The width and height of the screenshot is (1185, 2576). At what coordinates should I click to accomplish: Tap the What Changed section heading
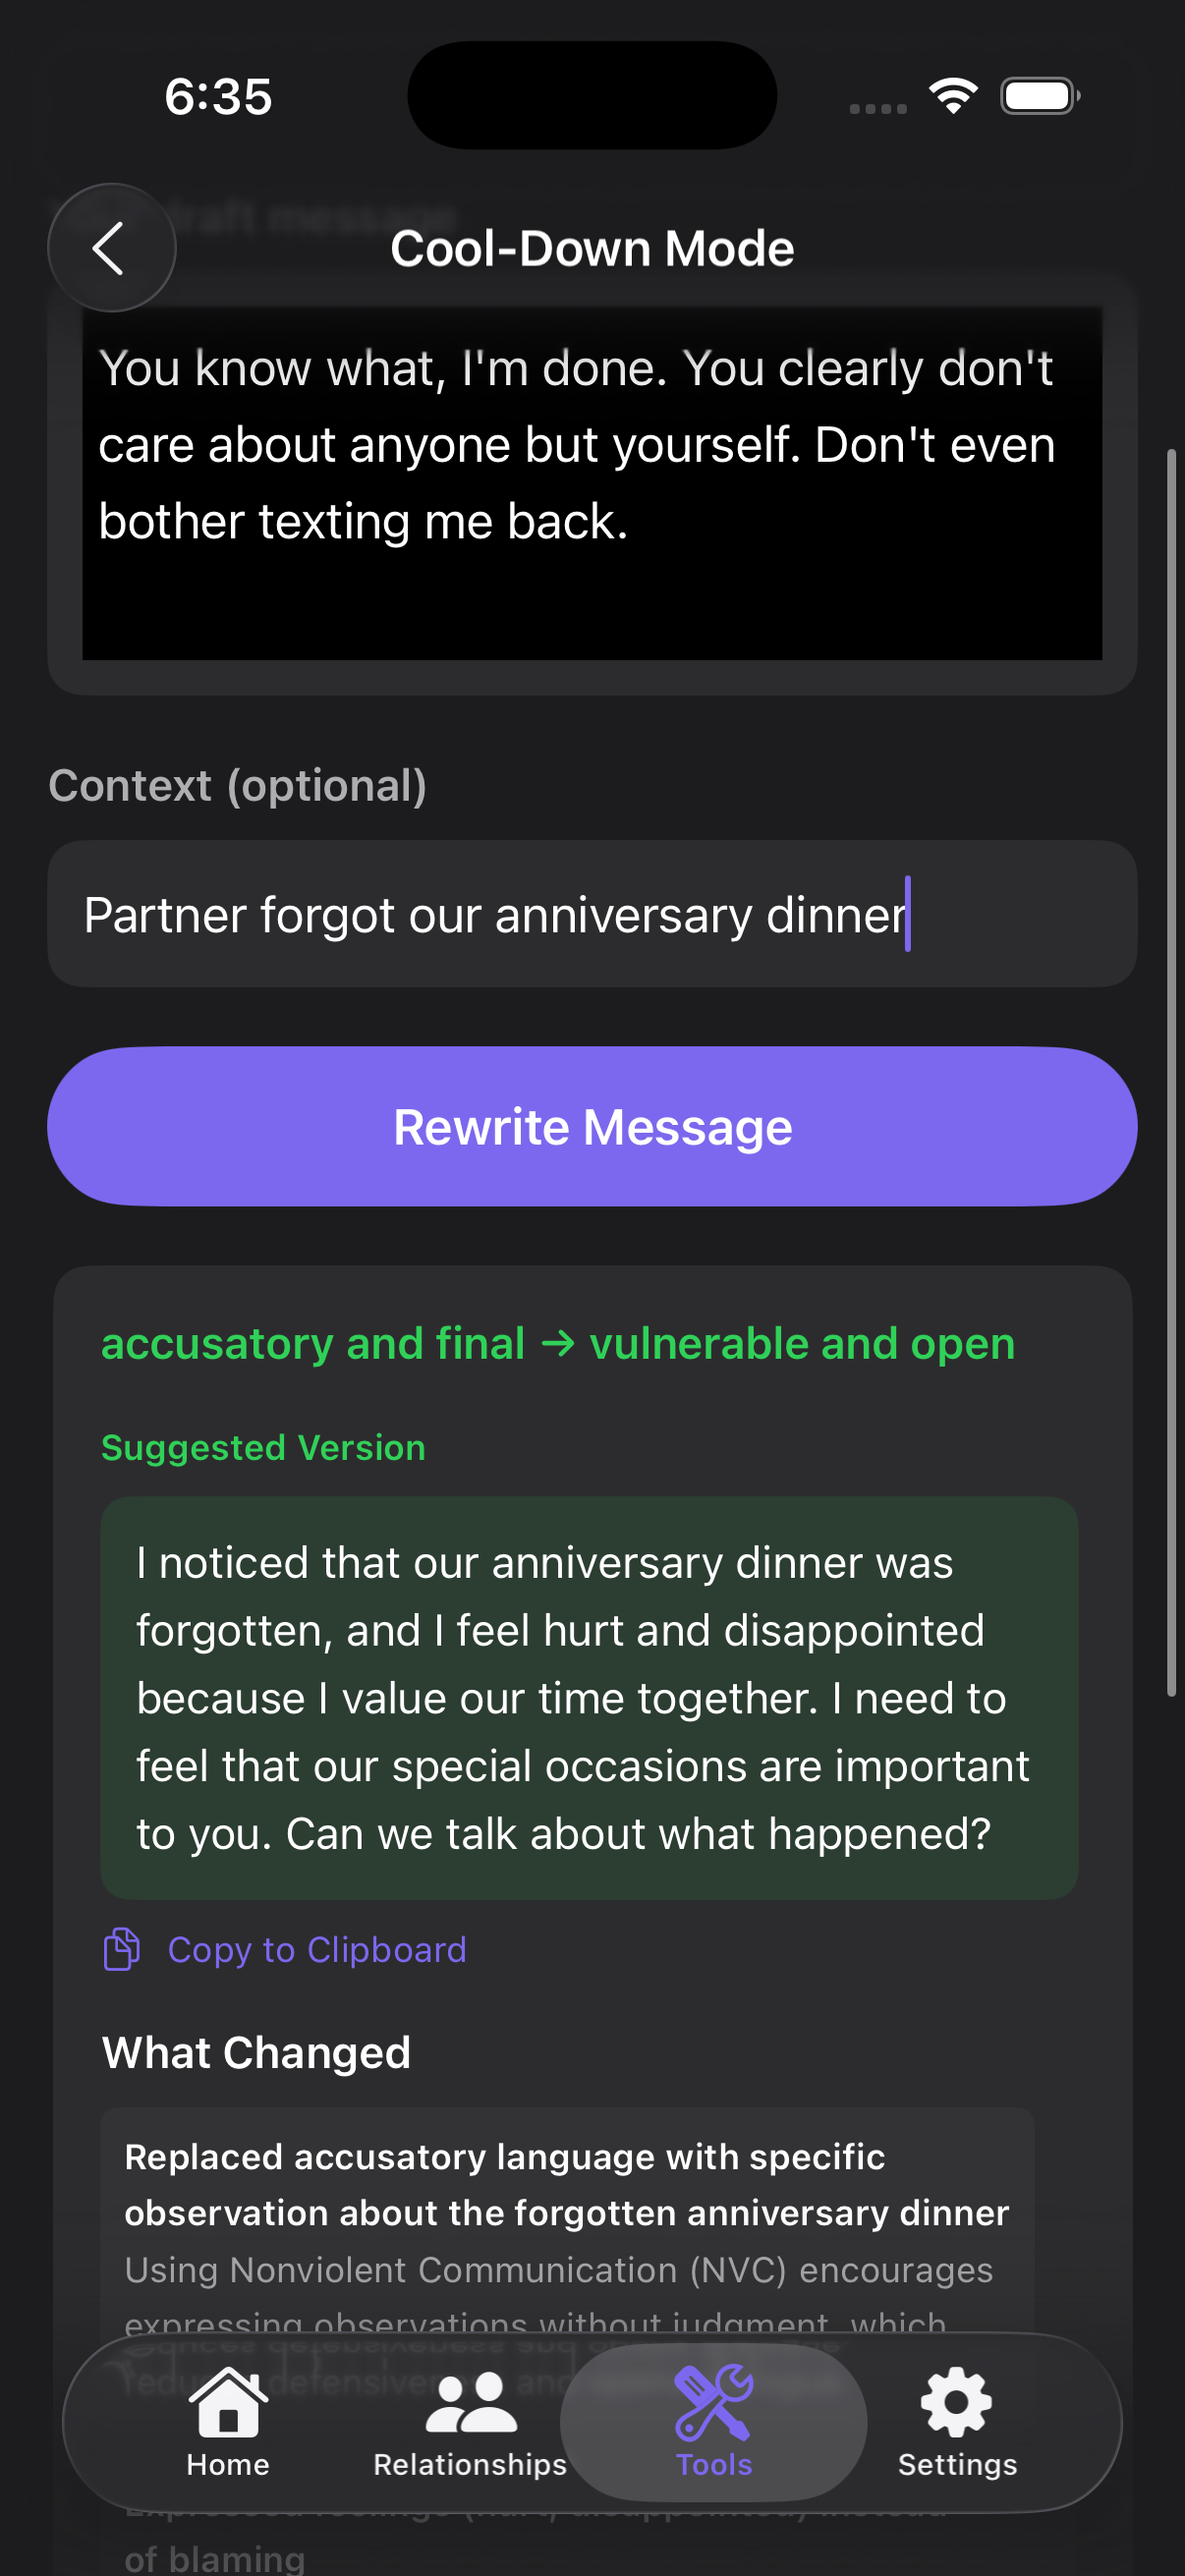pyautogui.click(x=255, y=2051)
